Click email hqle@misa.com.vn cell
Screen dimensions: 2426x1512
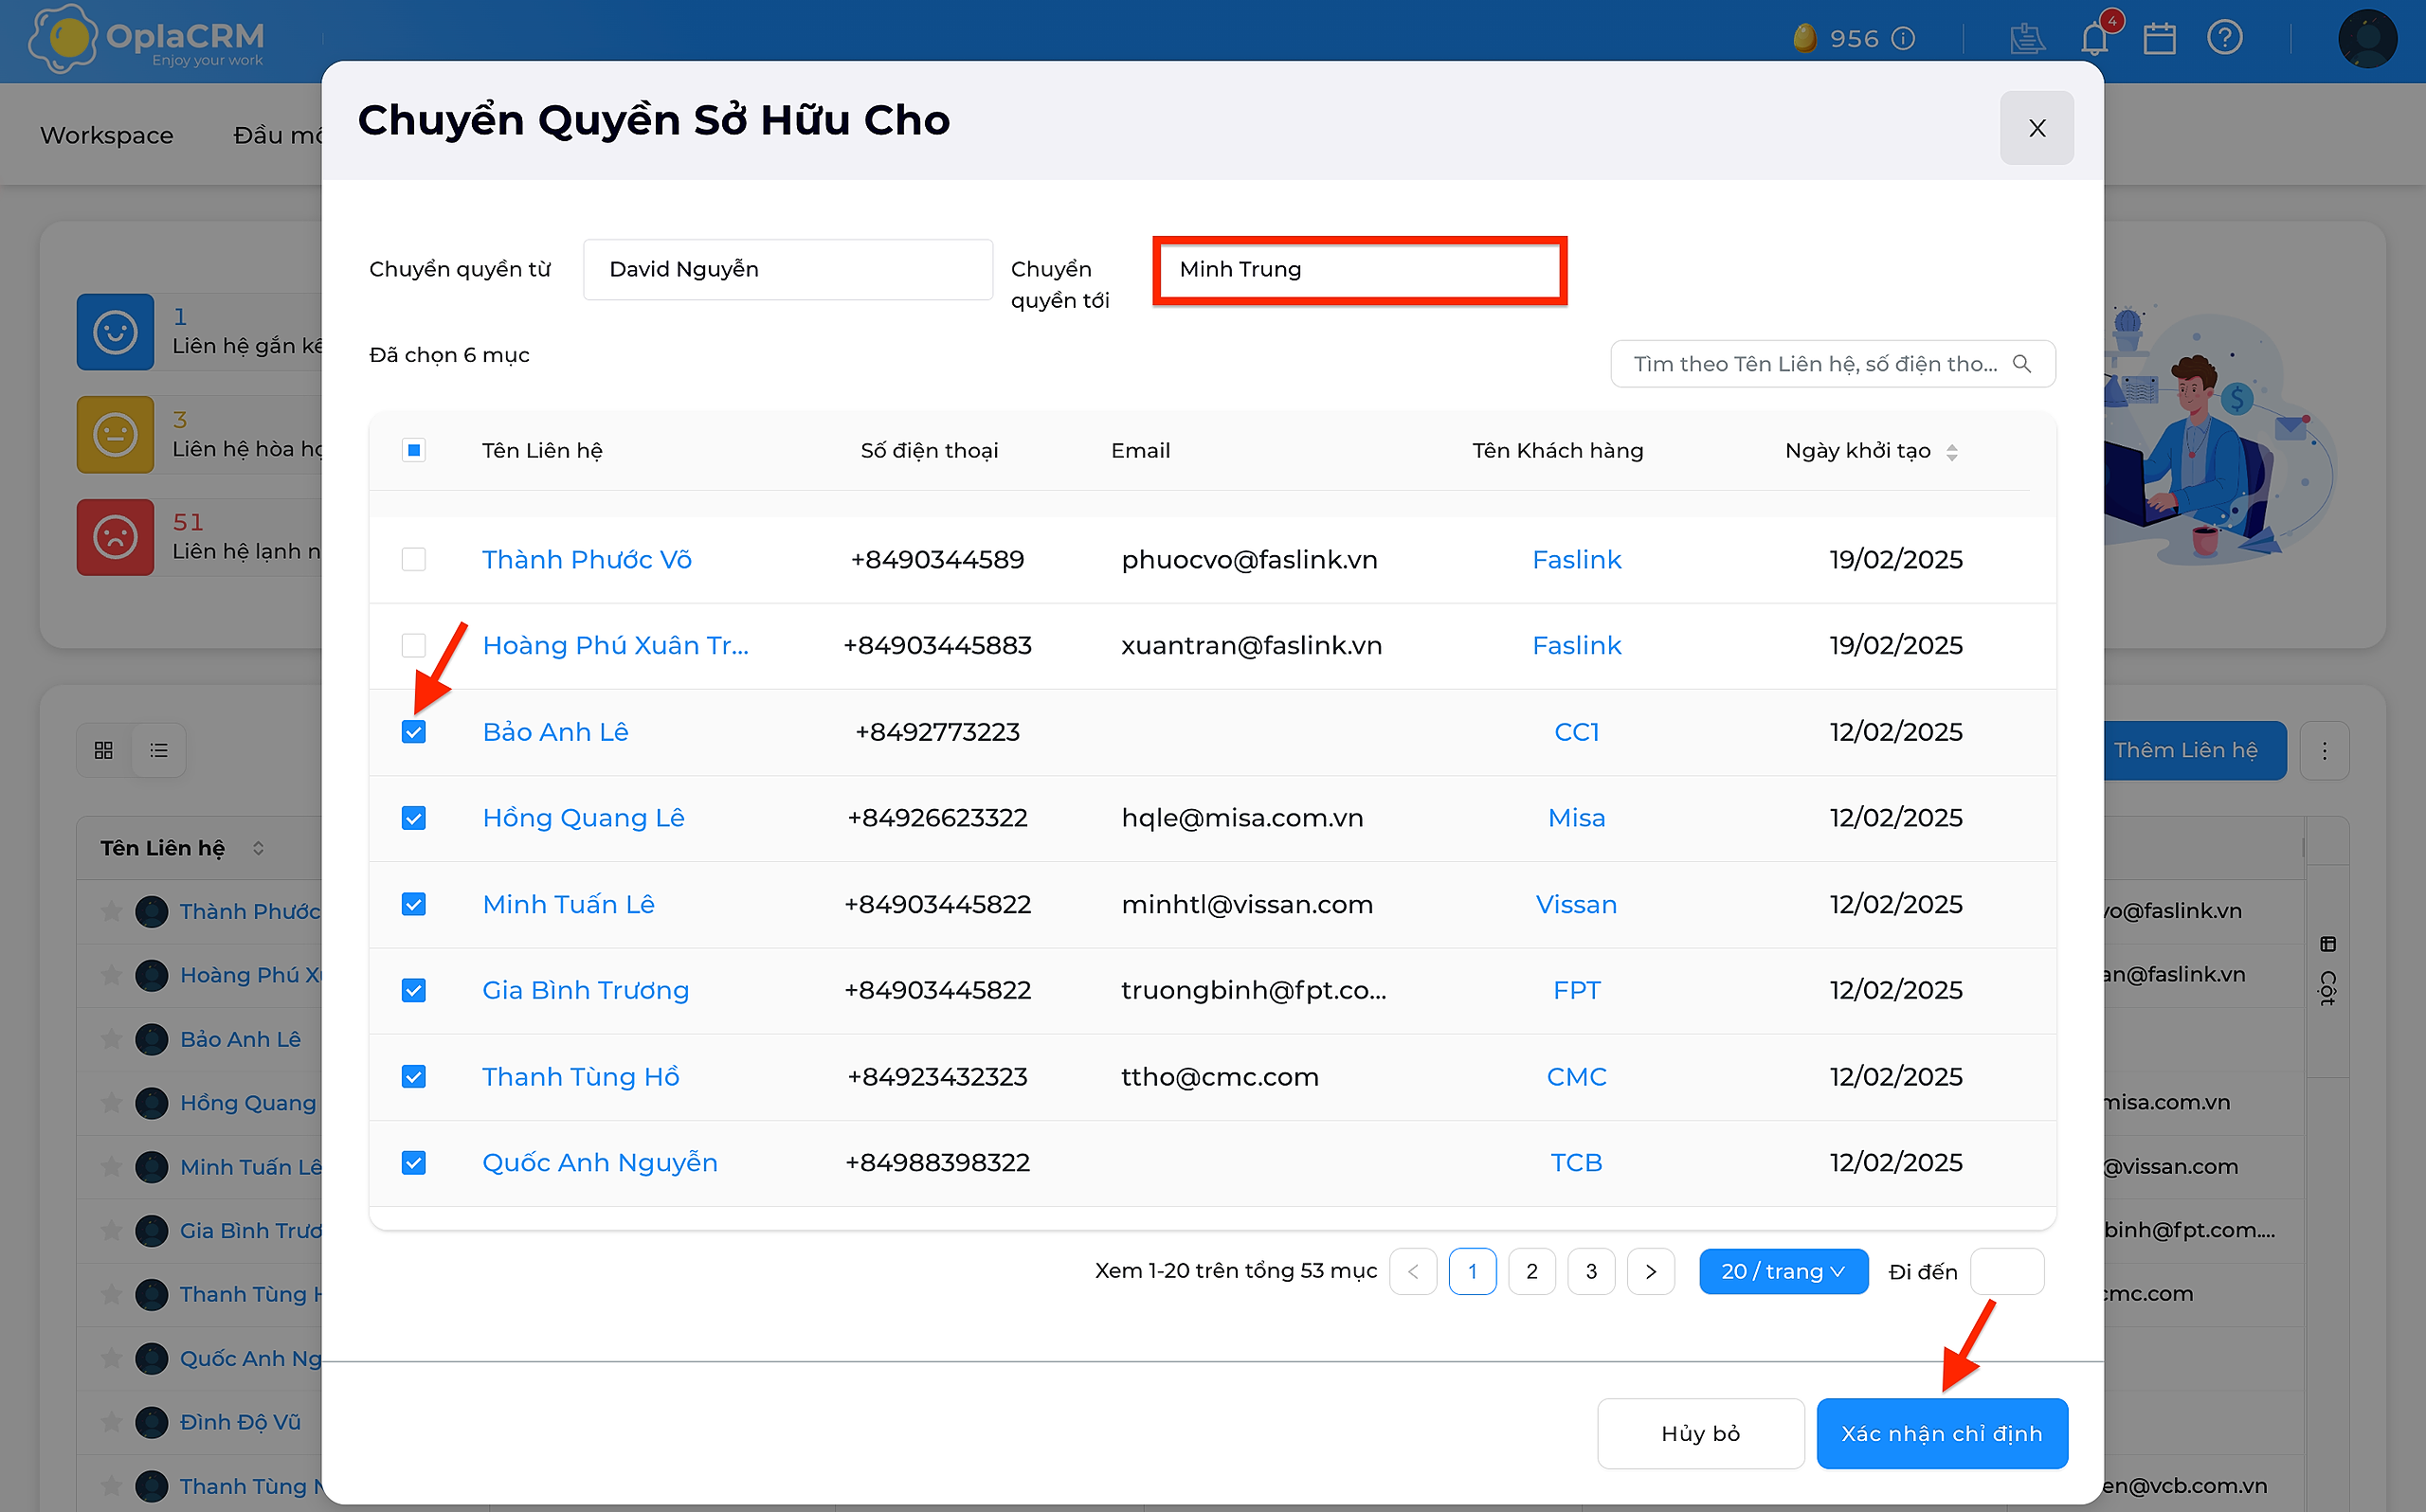1242,818
